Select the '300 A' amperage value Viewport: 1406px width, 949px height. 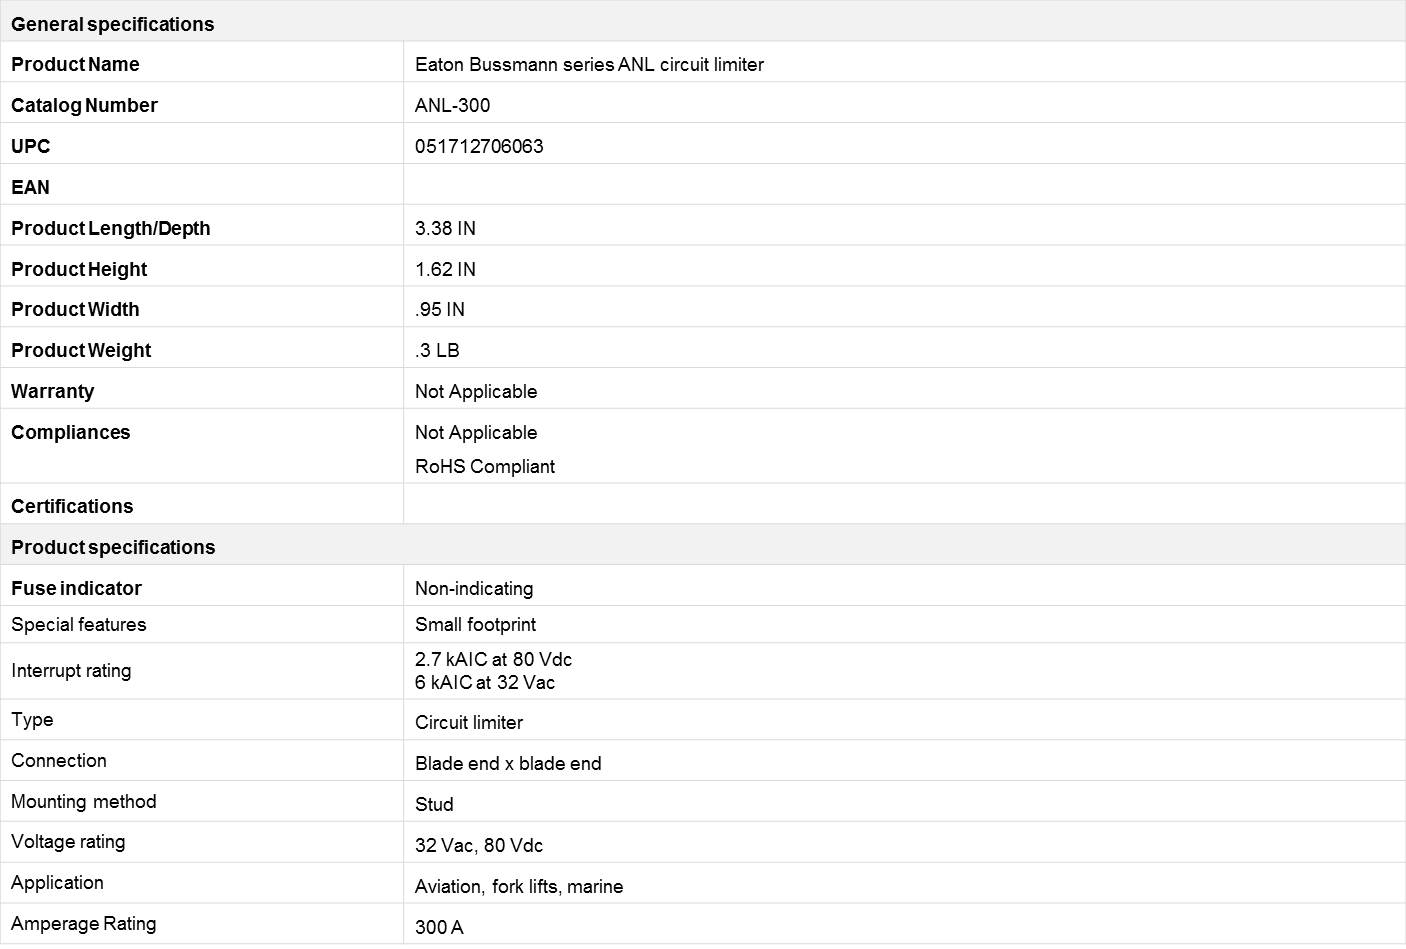439,927
